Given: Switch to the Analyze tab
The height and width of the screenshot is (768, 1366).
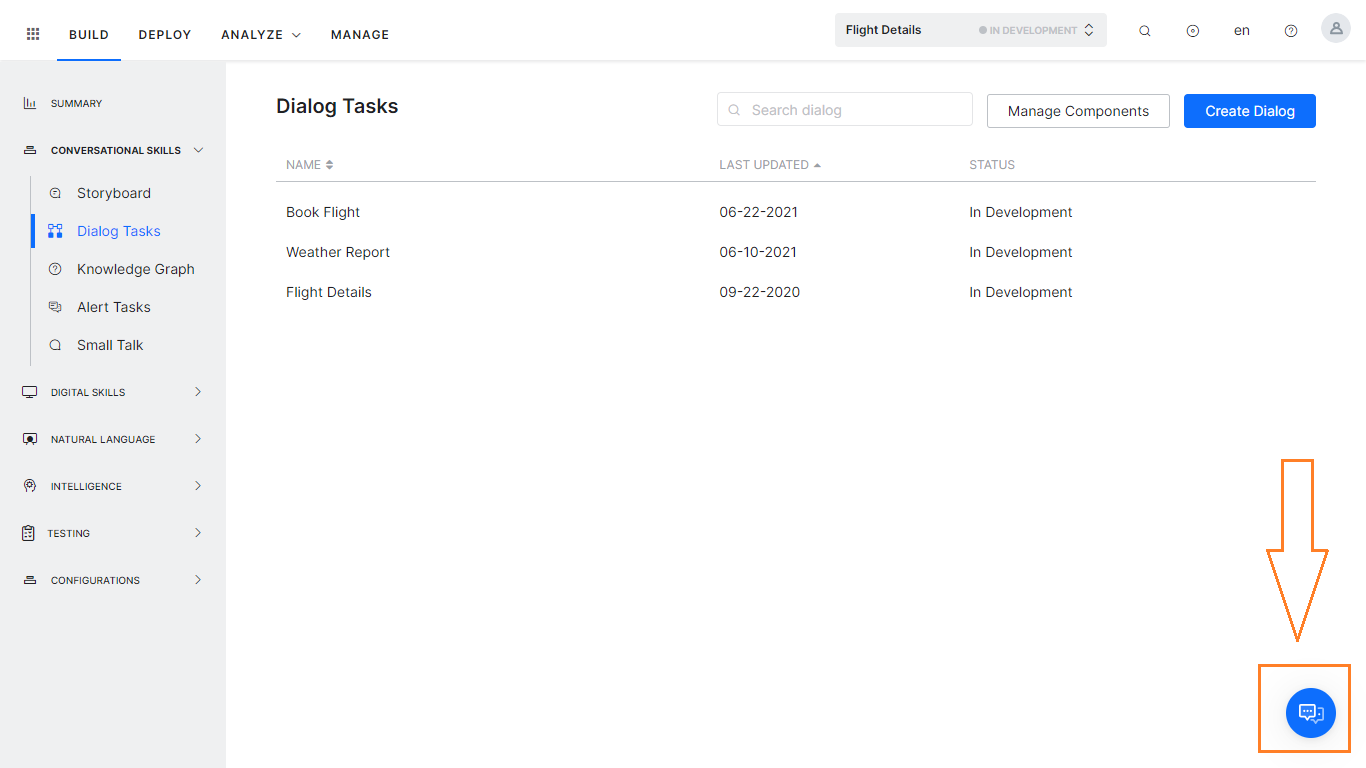Looking at the screenshot, I should pos(252,35).
